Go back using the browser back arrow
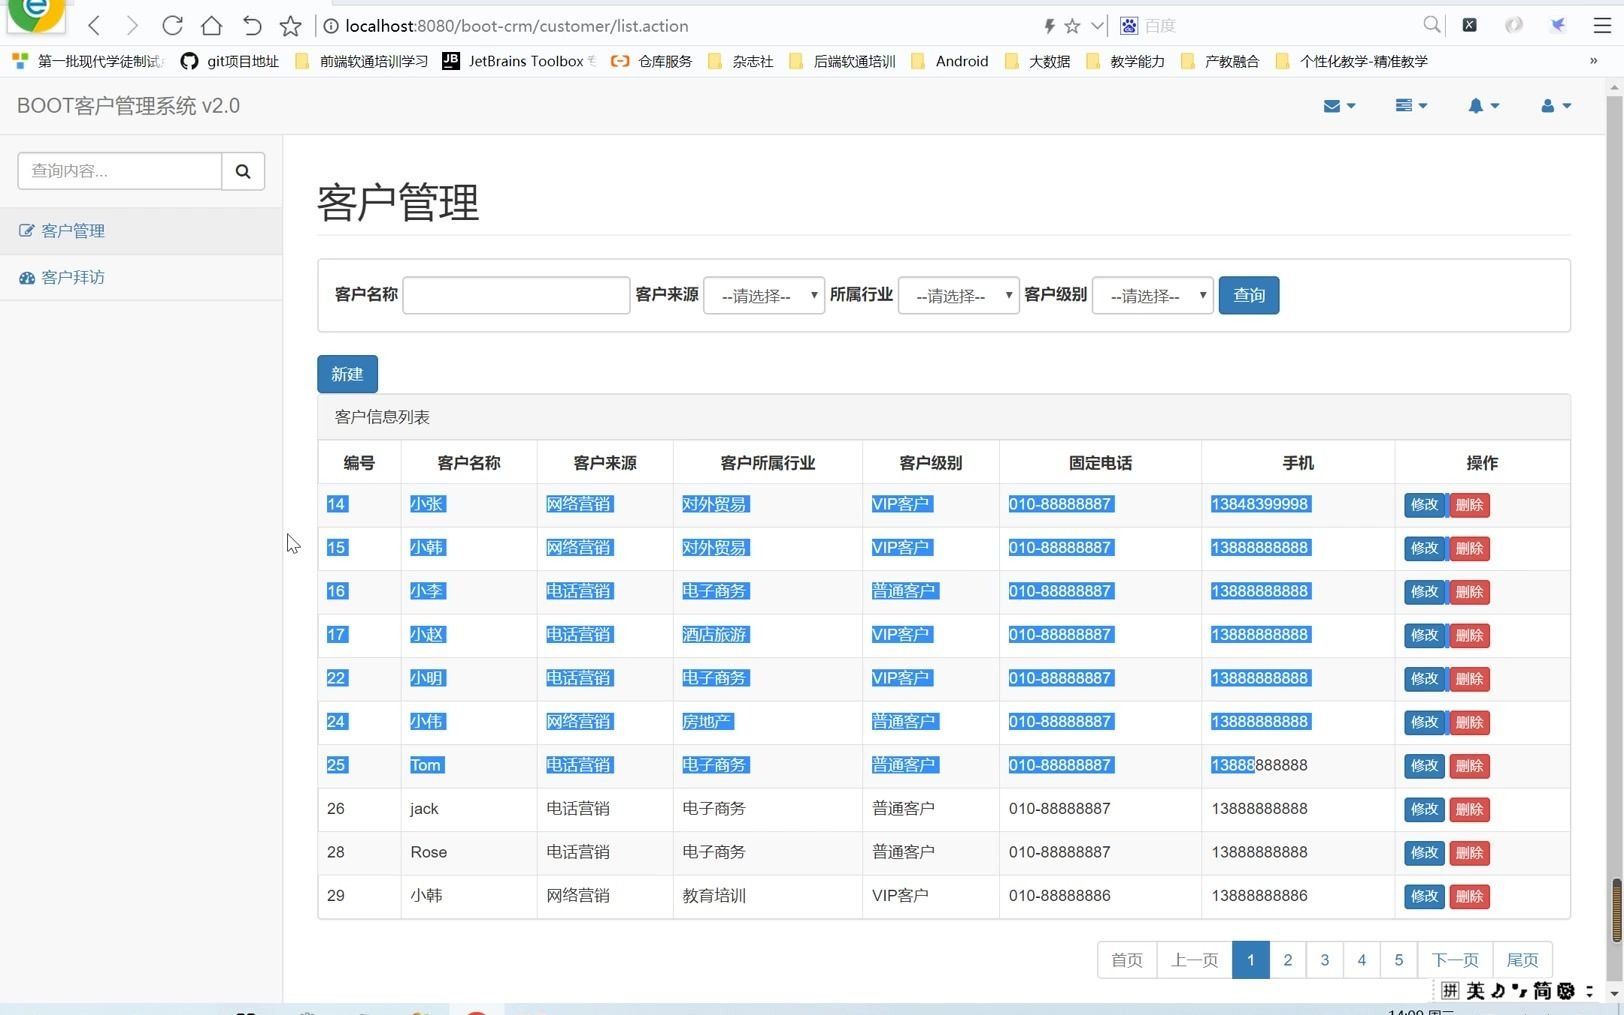The width and height of the screenshot is (1624, 1015). coord(94,26)
